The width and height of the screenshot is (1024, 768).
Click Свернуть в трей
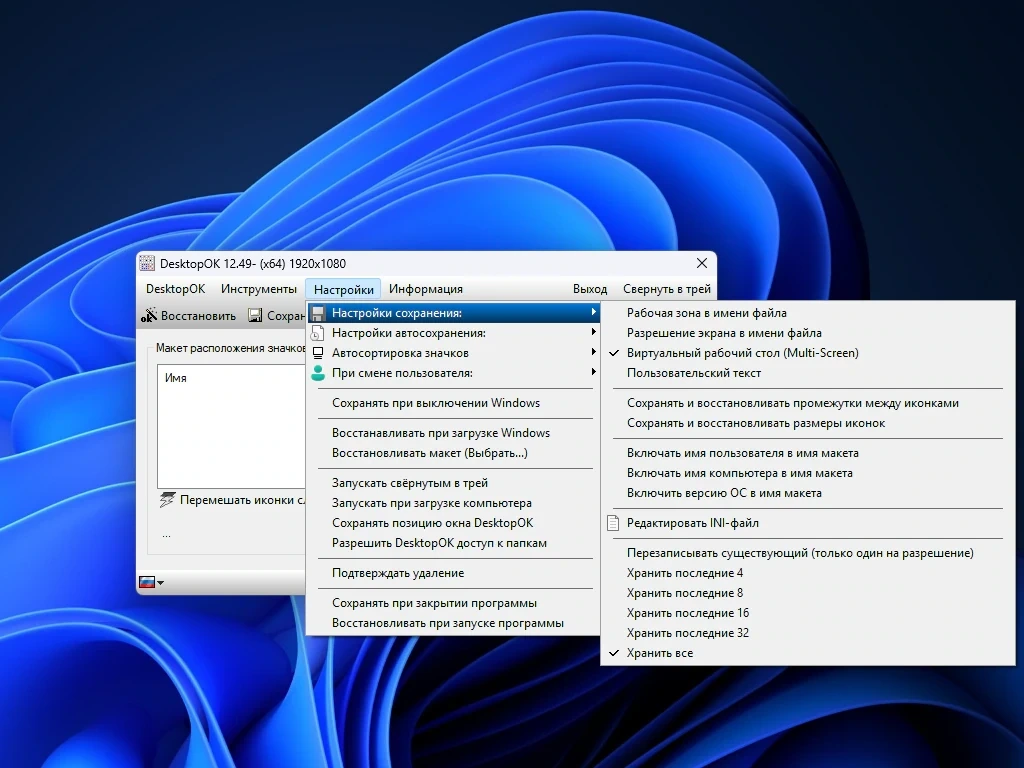(x=667, y=289)
